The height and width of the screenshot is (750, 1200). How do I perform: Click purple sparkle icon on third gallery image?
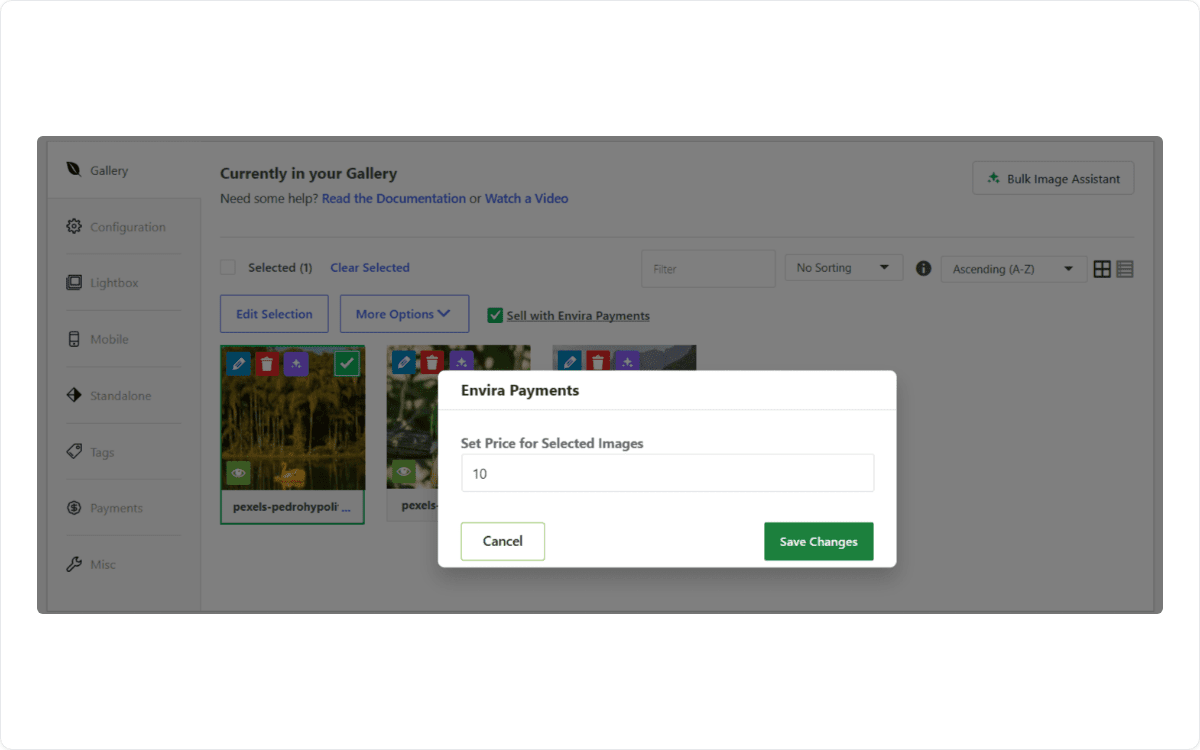(627, 362)
